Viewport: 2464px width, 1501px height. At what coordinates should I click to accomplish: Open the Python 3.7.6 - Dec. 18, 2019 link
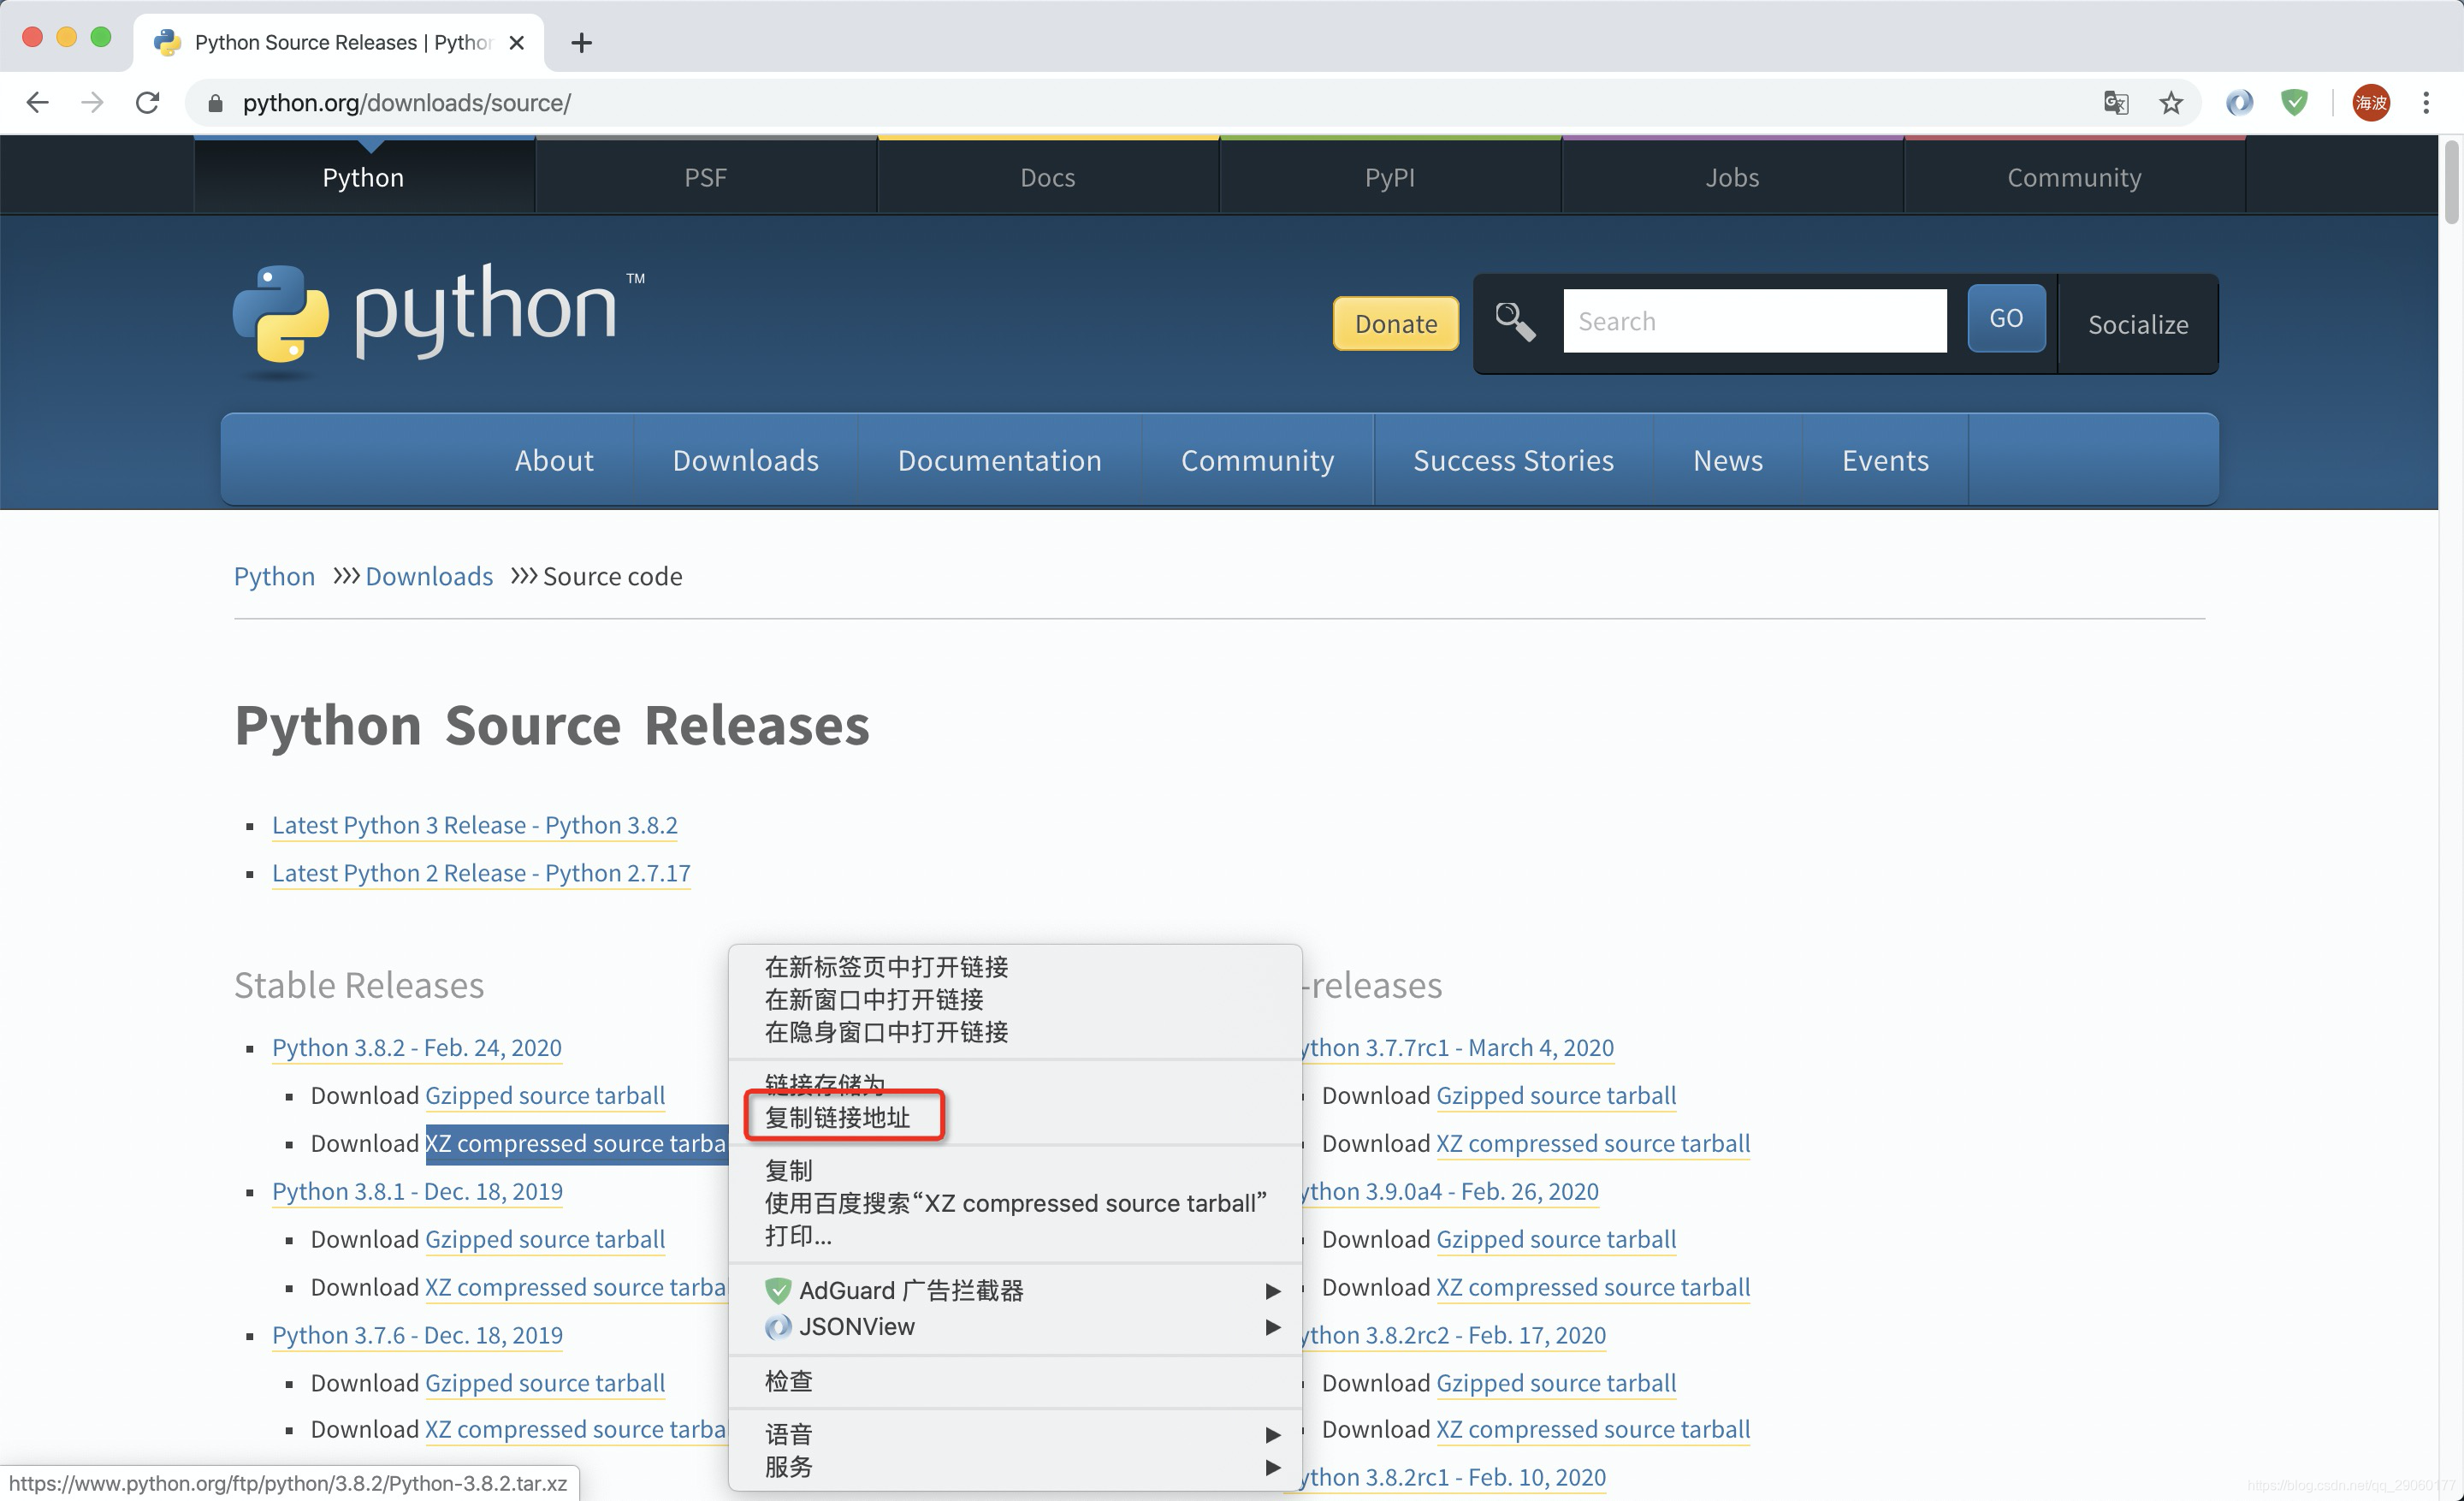click(417, 1335)
